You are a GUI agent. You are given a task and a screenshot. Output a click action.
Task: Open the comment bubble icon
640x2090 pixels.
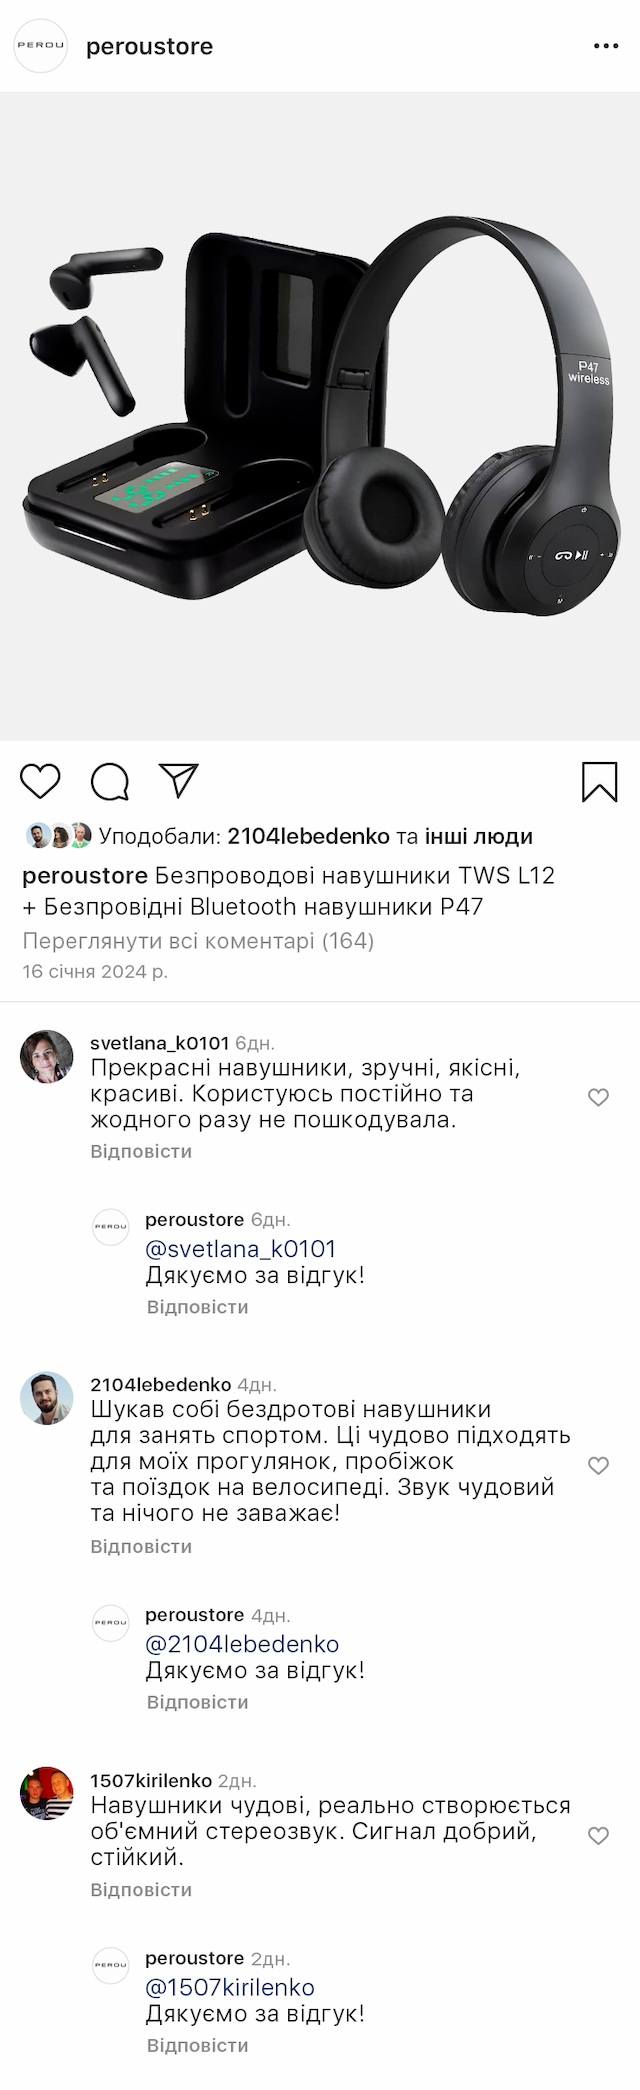tap(110, 782)
